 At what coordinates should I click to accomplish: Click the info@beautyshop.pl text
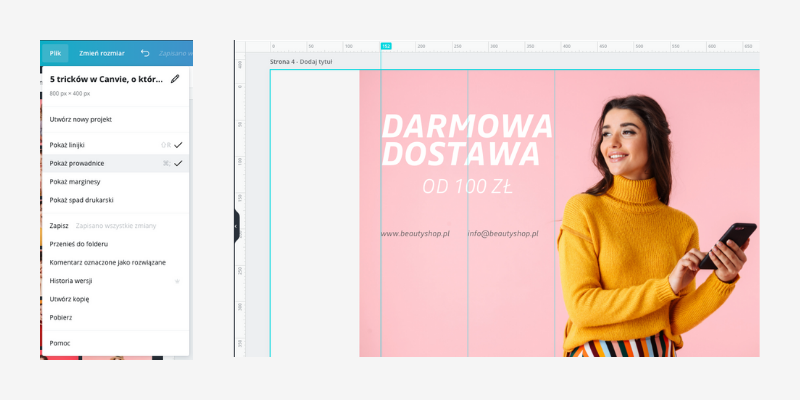click(x=503, y=234)
